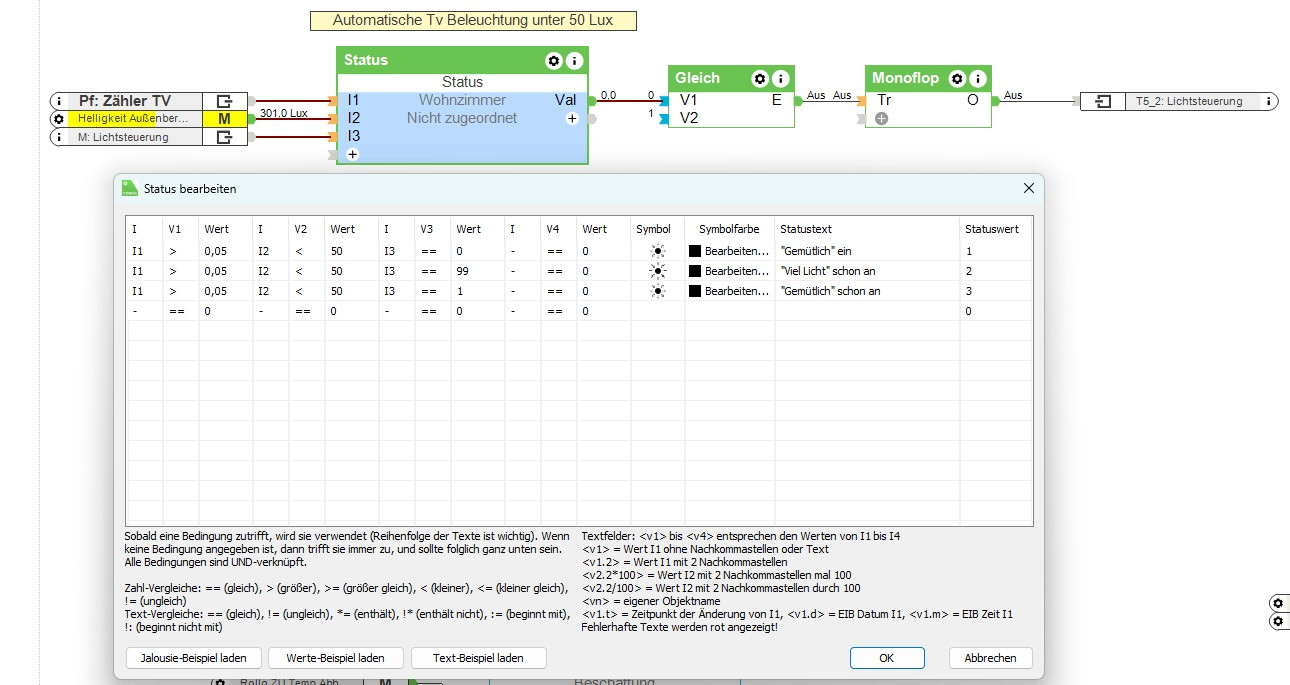Click info icon on Monoflop block

pos(977,78)
